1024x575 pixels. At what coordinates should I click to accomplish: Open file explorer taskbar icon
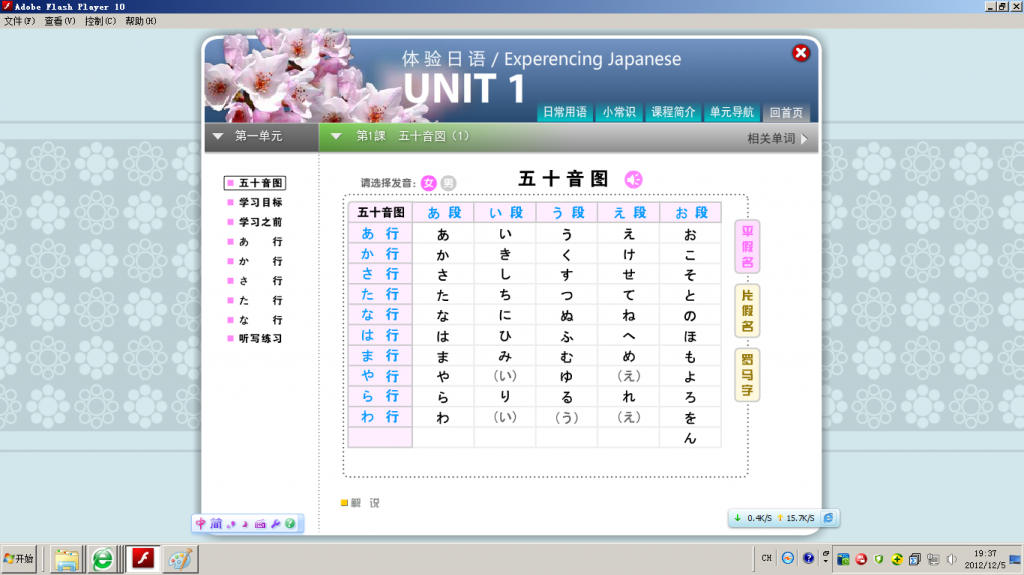click(66, 559)
